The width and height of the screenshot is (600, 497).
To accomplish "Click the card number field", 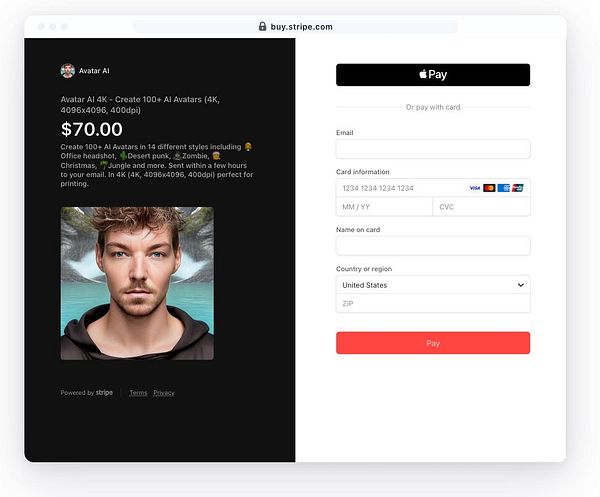I will (433, 188).
